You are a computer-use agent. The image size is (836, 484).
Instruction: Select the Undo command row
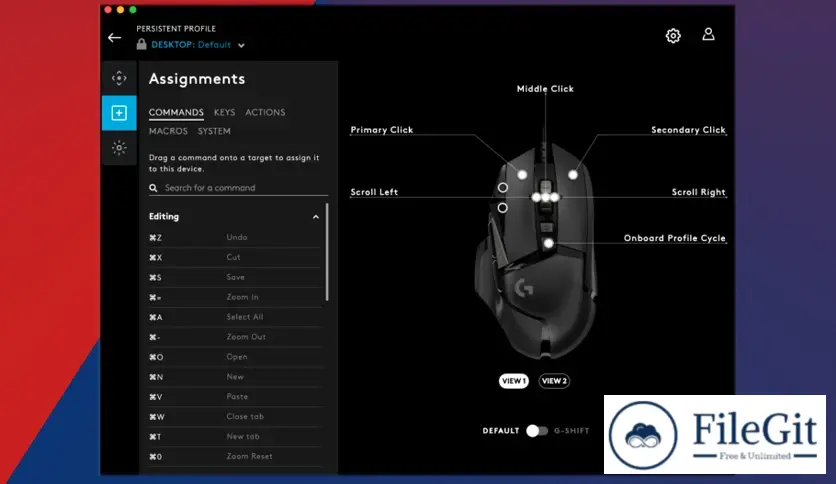coord(236,238)
